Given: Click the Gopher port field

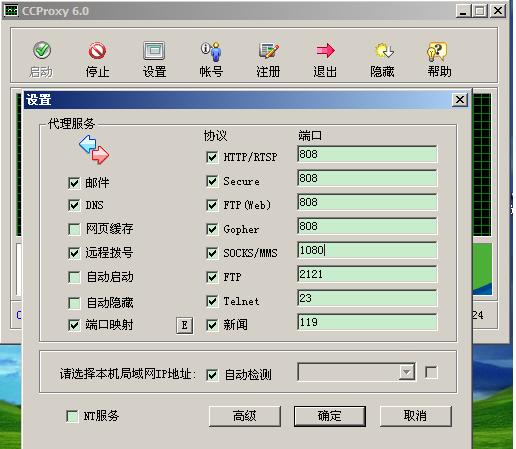Looking at the screenshot, I should pos(367,226).
